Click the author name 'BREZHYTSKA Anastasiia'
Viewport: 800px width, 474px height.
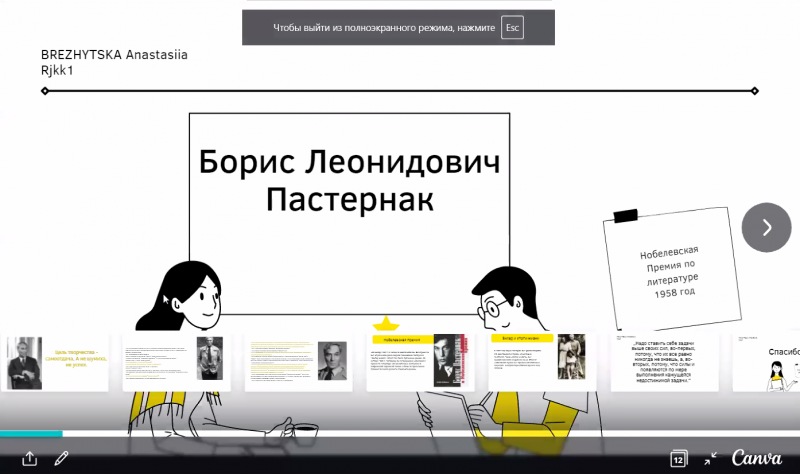(114, 55)
